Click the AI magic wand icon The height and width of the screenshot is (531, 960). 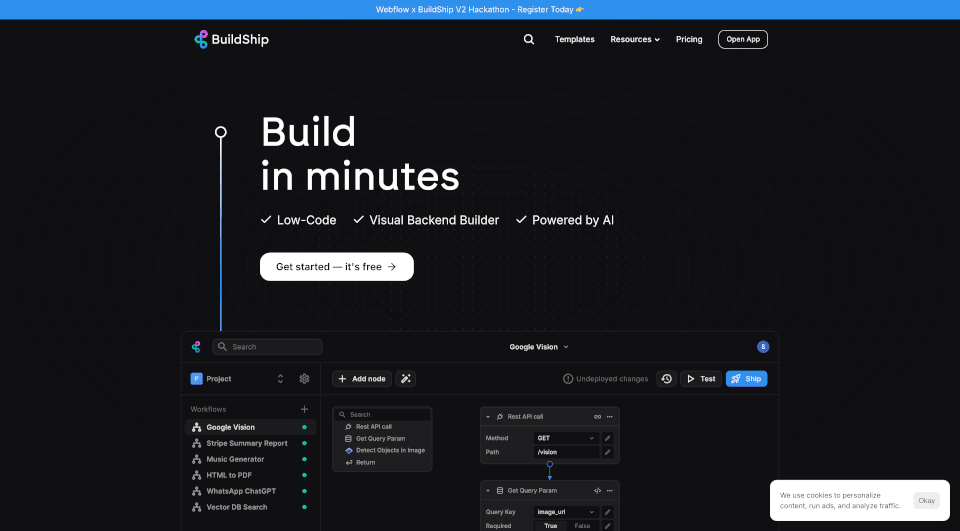click(405, 379)
